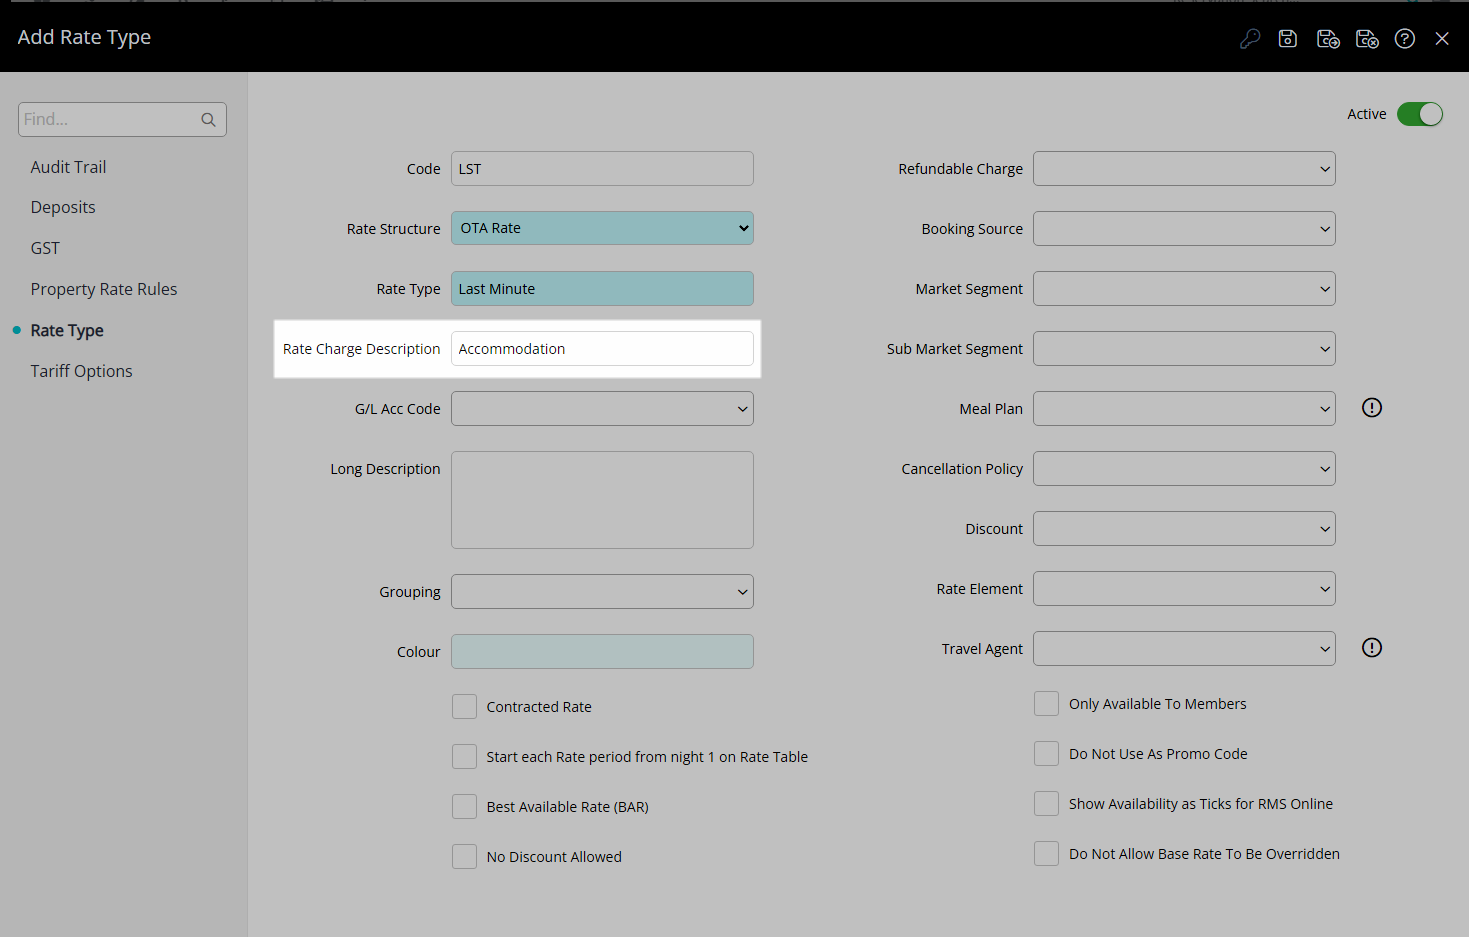The width and height of the screenshot is (1469, 937).
Task: Click the Long Description text area
Action: tap(602, 499)
